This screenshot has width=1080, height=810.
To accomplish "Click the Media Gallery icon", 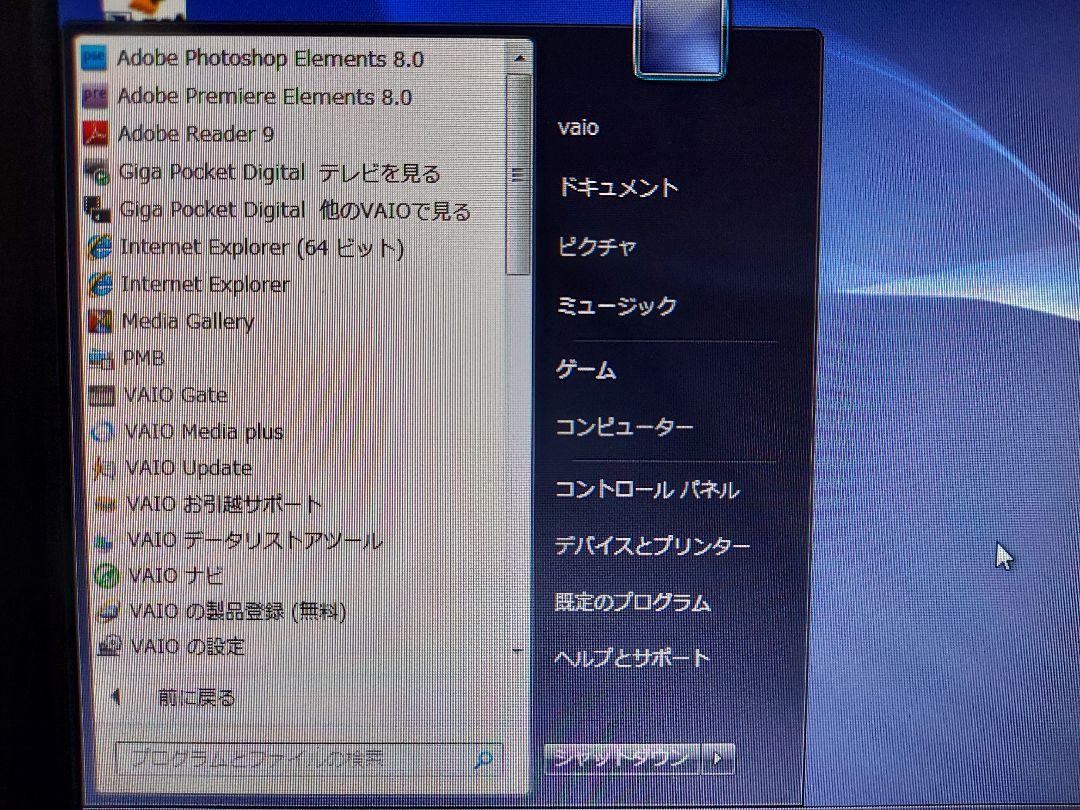I will click(x=101, y=321).
